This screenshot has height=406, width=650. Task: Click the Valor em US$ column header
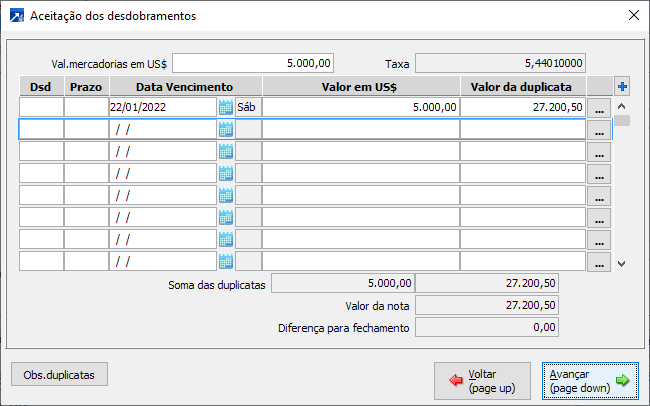[x=361, y=86]
